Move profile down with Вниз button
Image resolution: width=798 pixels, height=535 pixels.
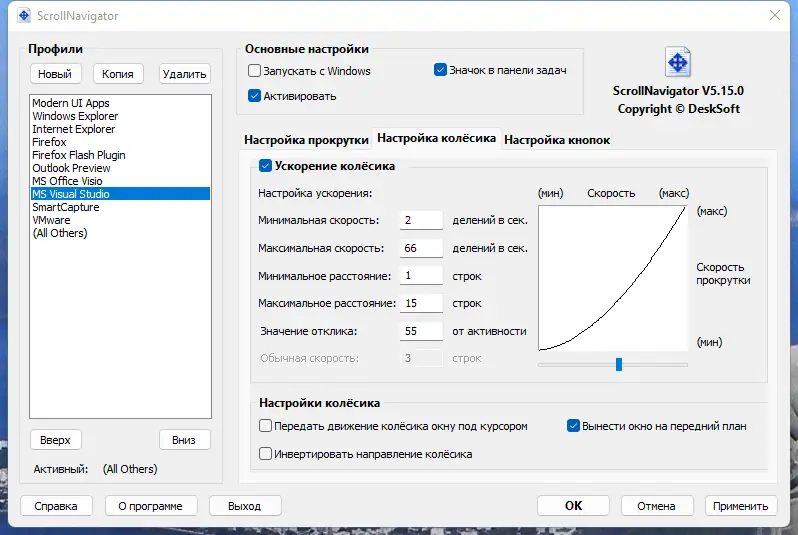184,440
